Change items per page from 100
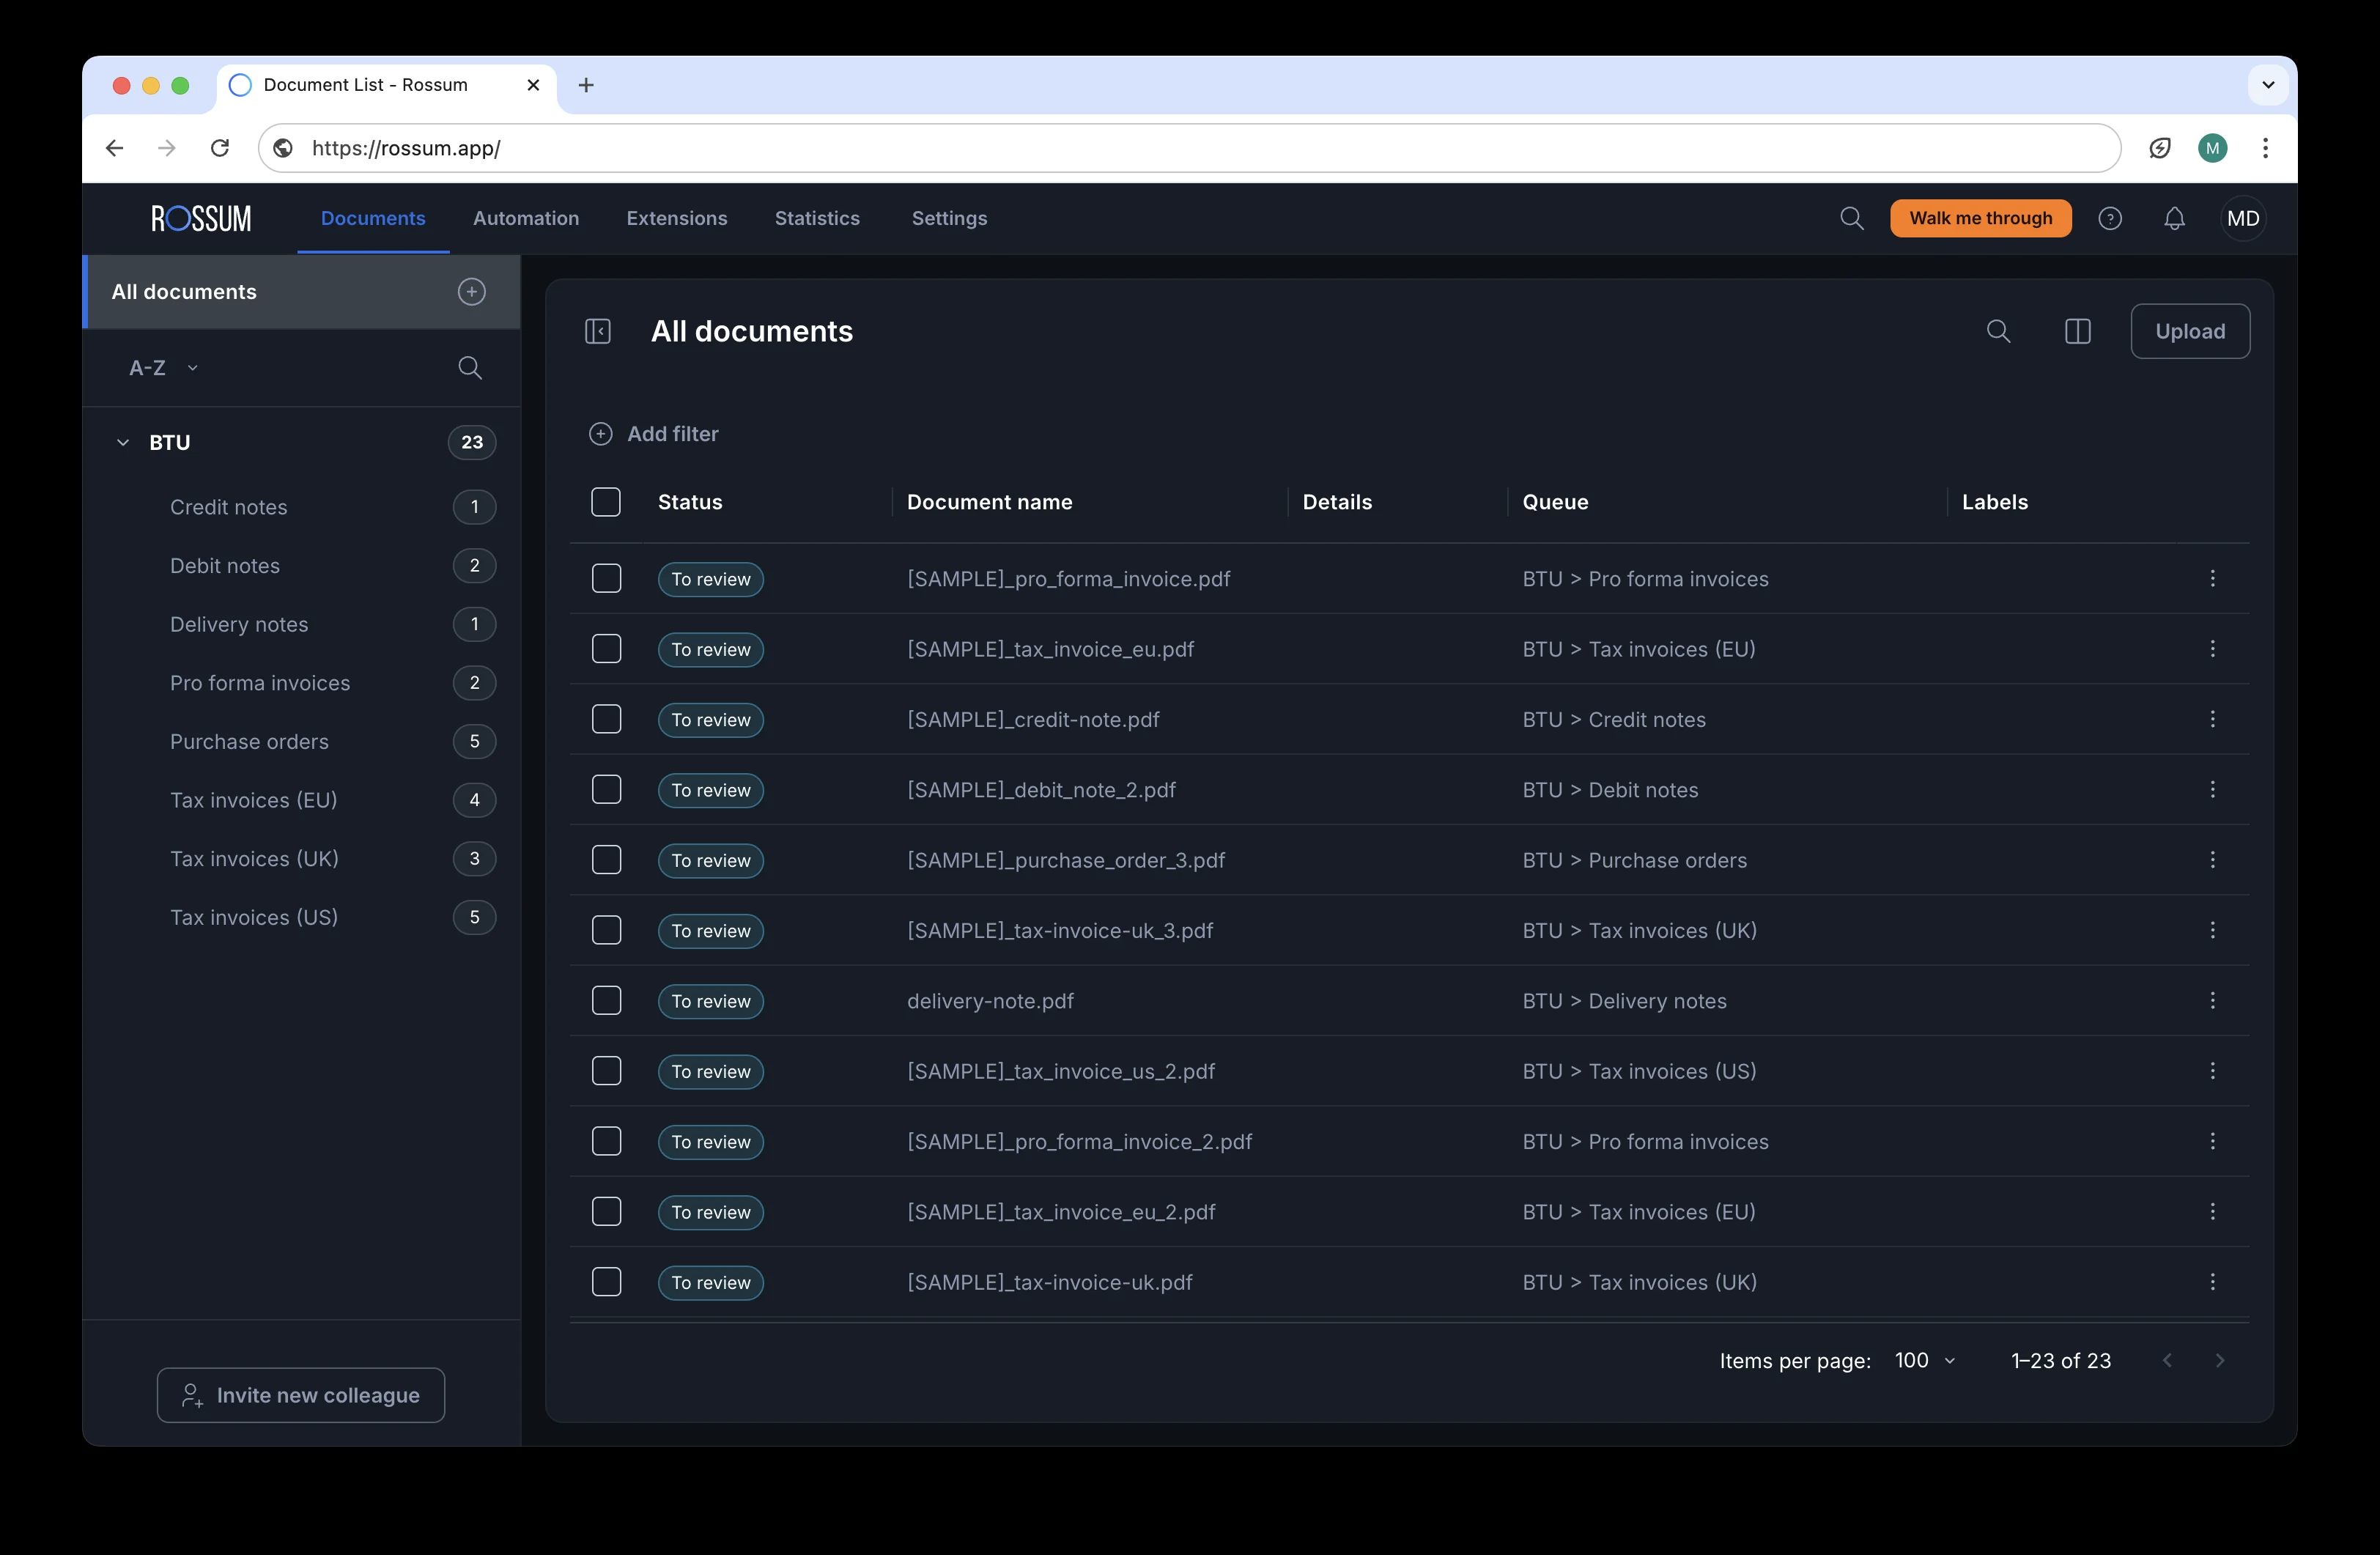Screen dimensions: 2380x1555 1925,1360
